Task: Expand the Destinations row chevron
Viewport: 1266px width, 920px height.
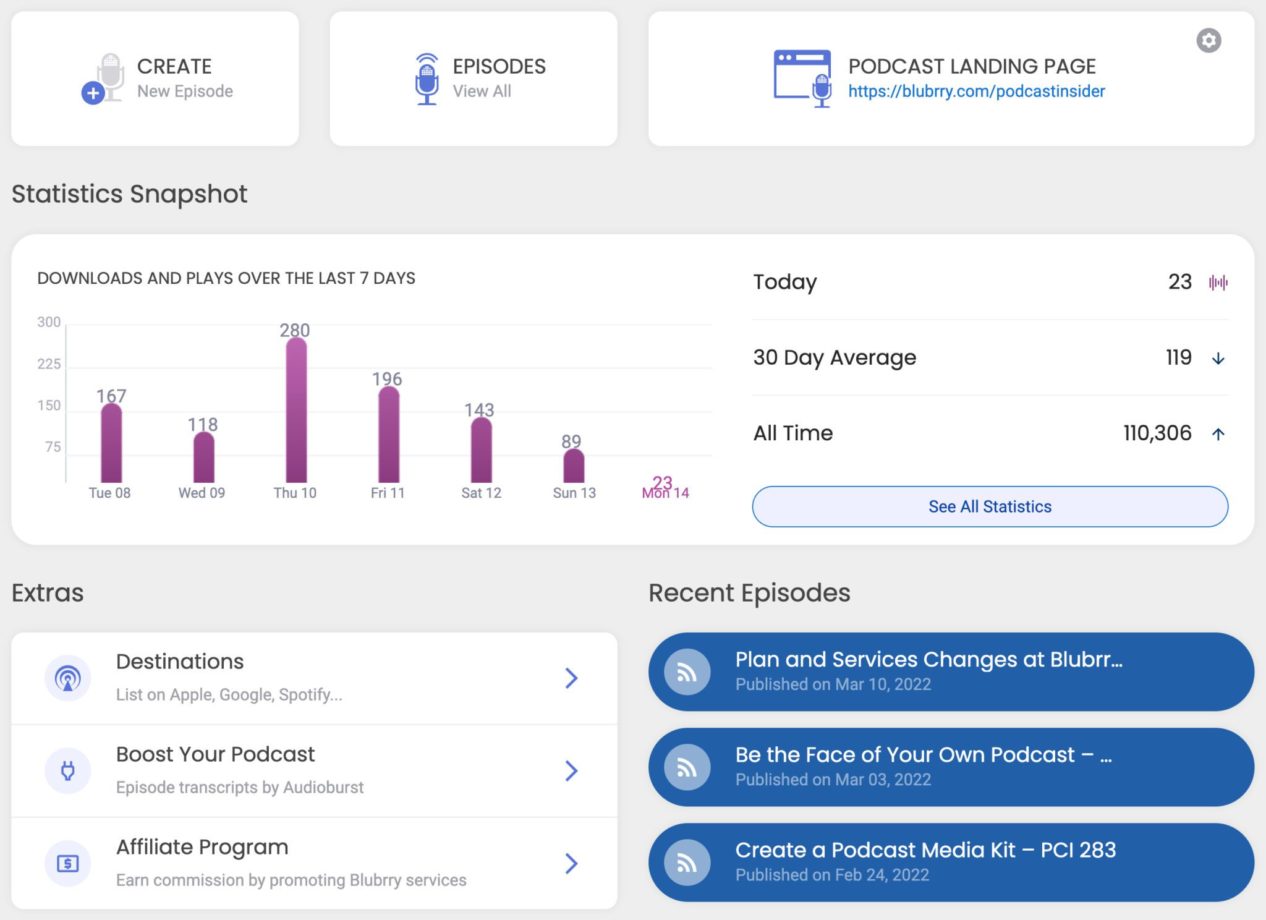Action: pos(571,678)
